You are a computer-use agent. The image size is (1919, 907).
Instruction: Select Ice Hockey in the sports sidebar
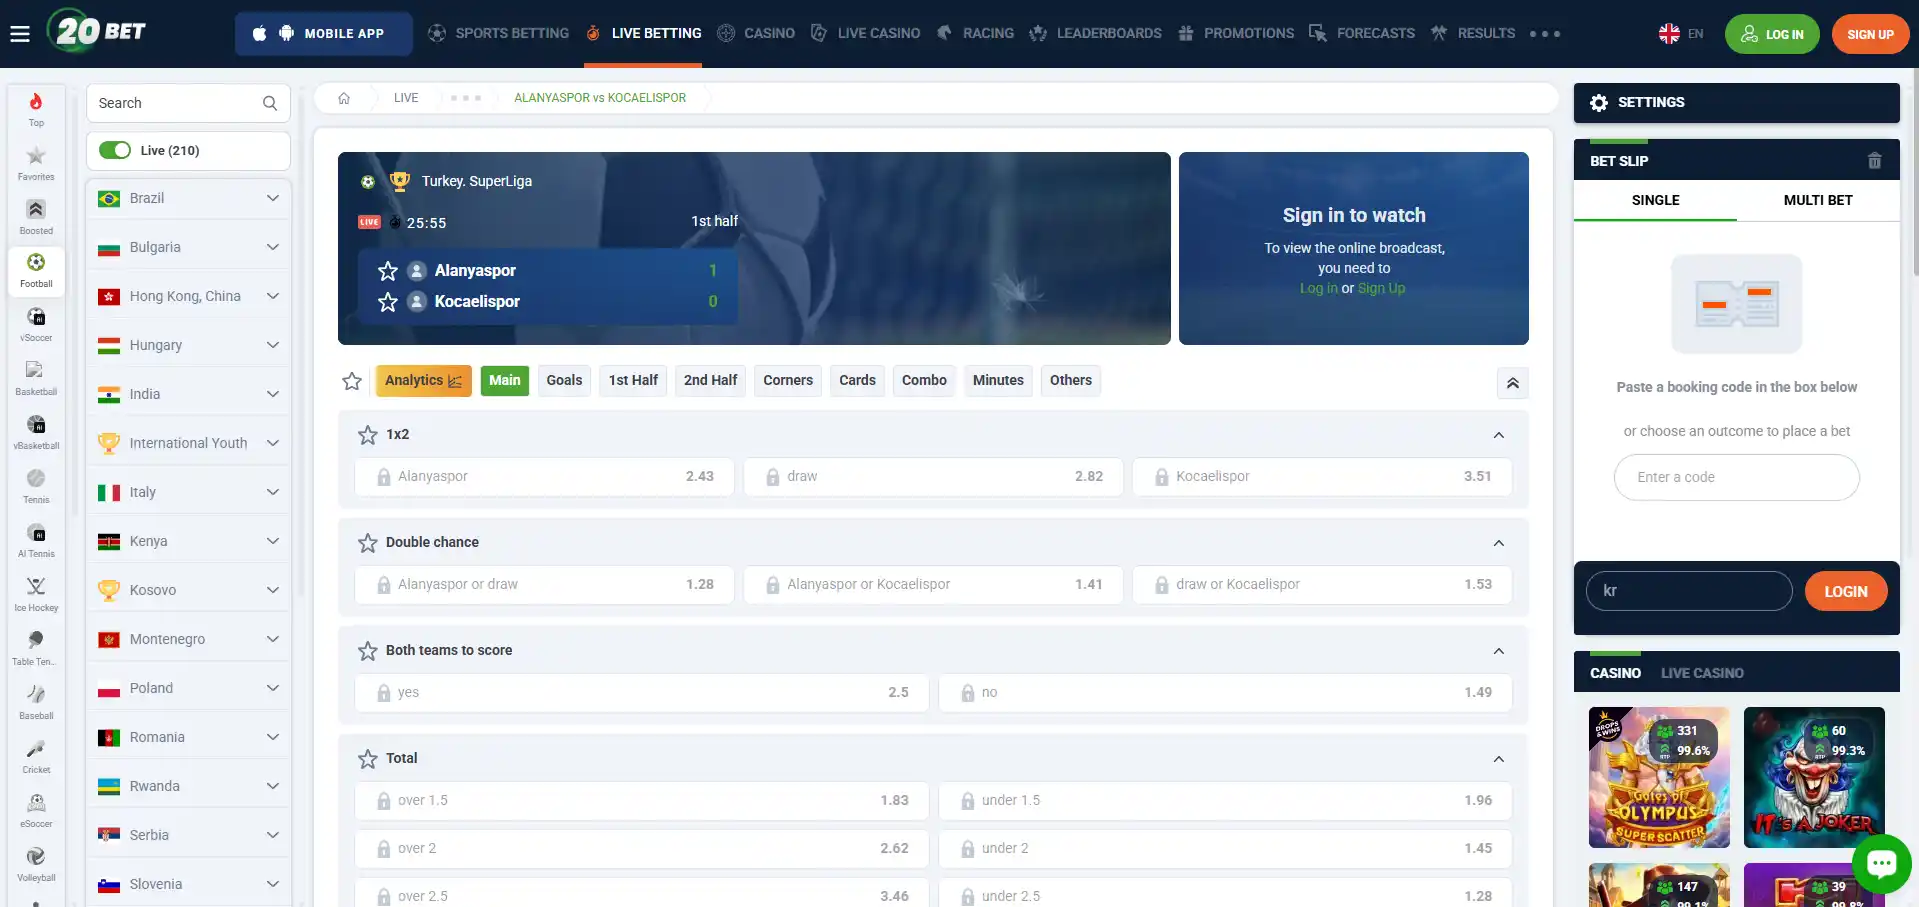(36, 595)
